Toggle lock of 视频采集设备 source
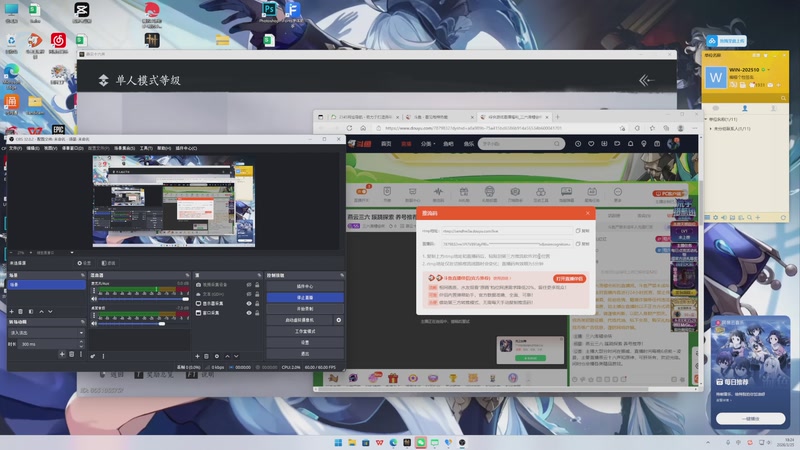Viewport: 800px width, 450px height. pos(257,285)
